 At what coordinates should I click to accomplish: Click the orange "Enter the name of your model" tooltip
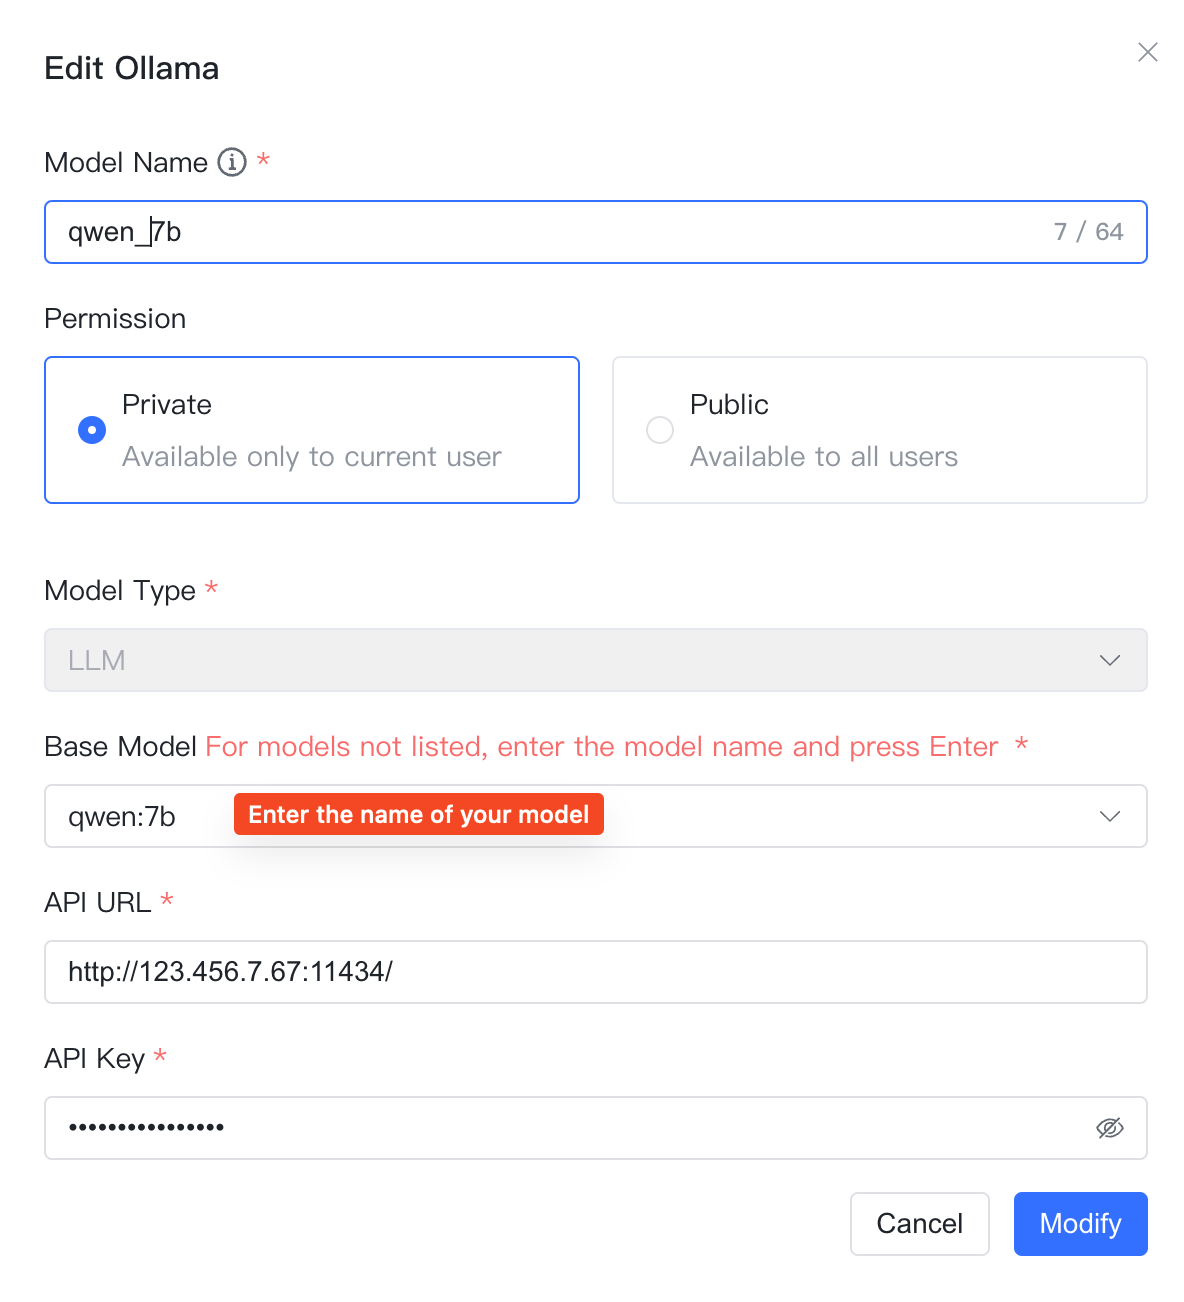(419, 814)
